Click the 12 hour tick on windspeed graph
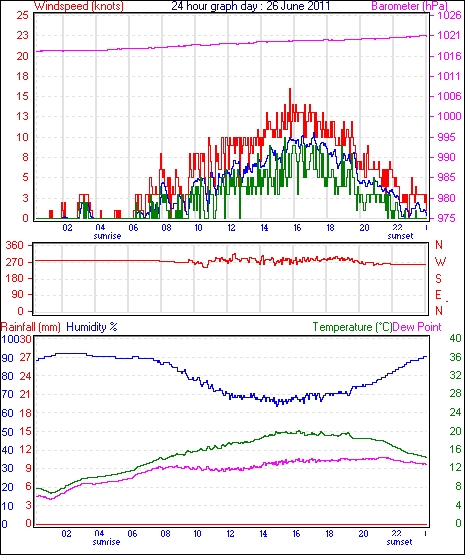Screen dimensions: 465x556 [x=231, y=228]
